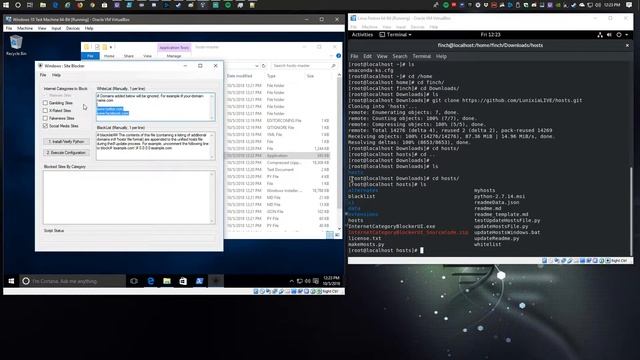Select the highlighted Application file row

[278, 156]
